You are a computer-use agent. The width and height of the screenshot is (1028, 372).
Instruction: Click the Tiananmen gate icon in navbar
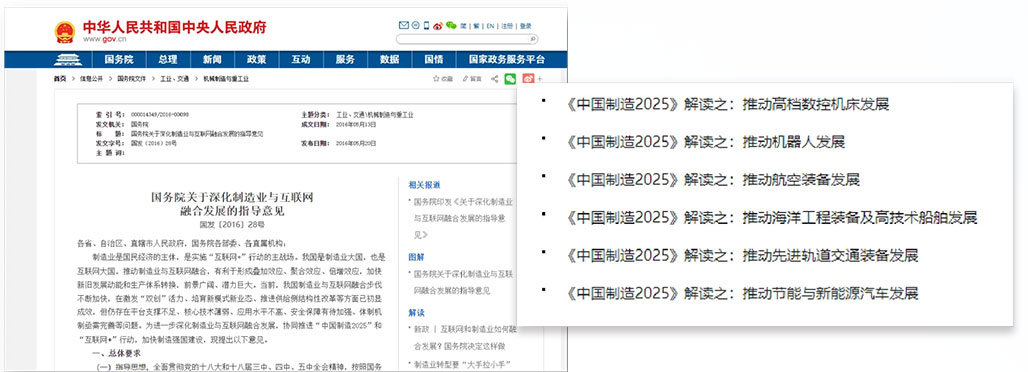tap(68, 60)
